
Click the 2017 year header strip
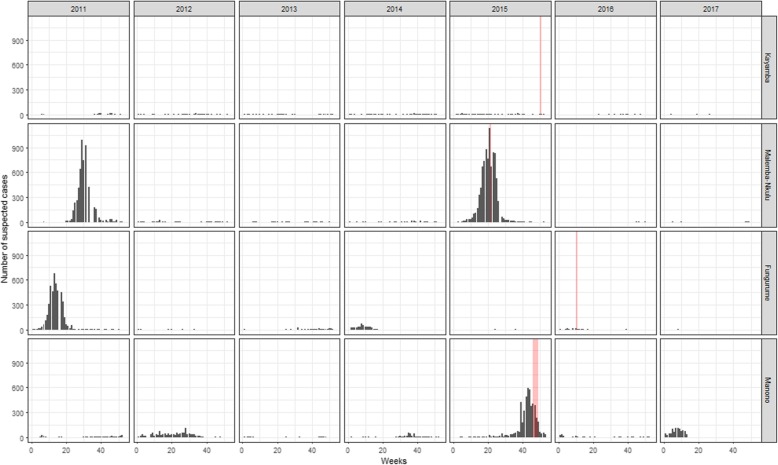click(708, 8)
